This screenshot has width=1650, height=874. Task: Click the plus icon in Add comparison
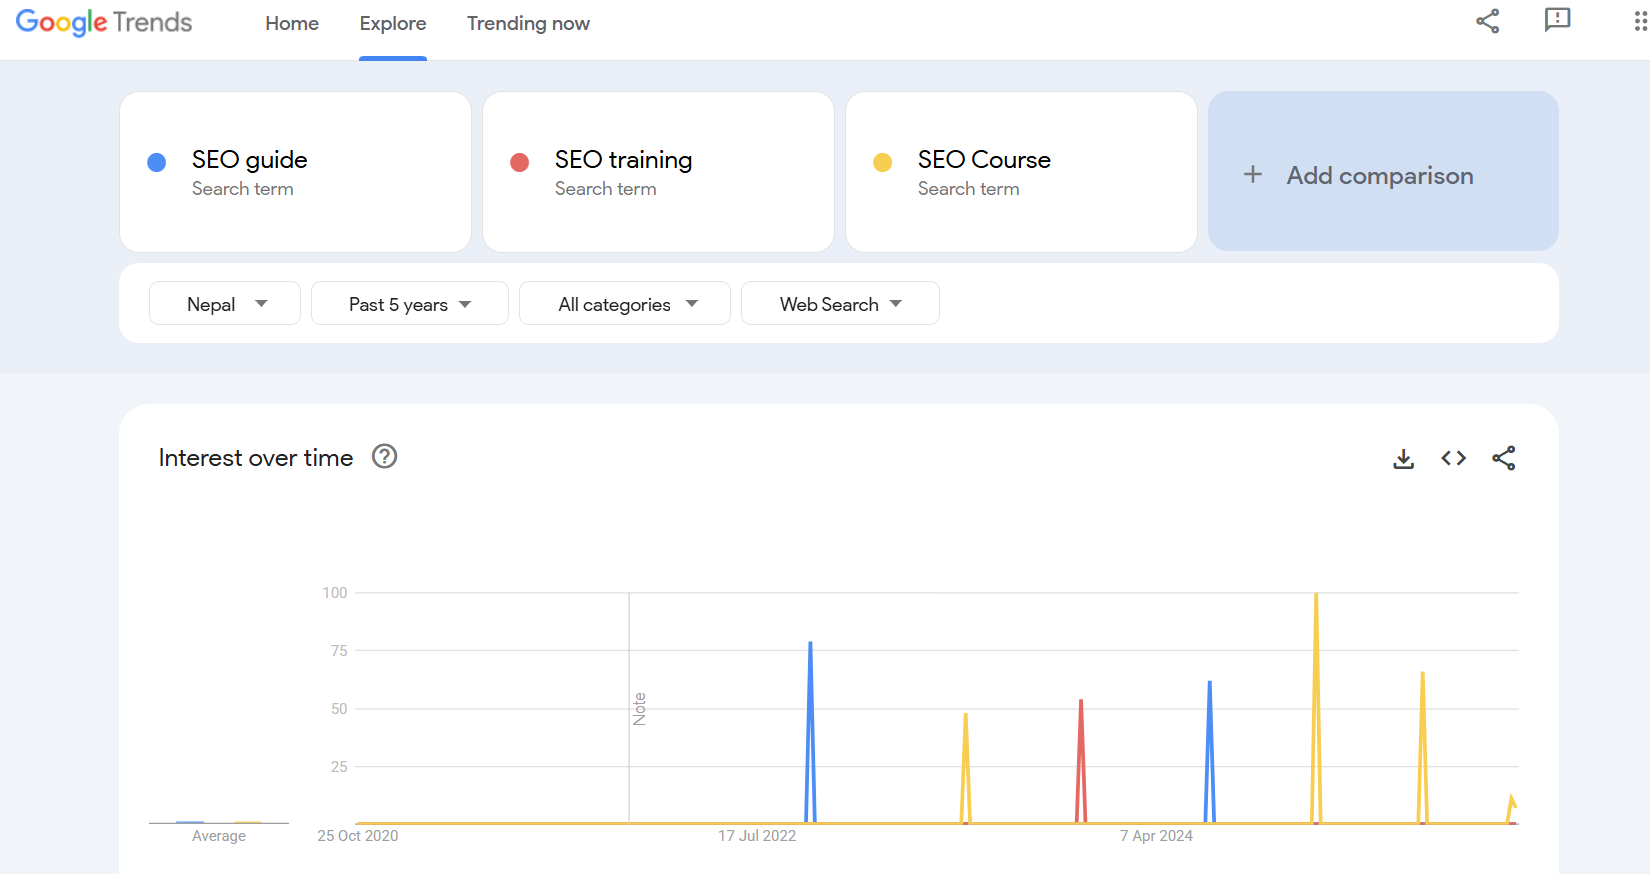pyautogui.click(x=1253, y=175)
